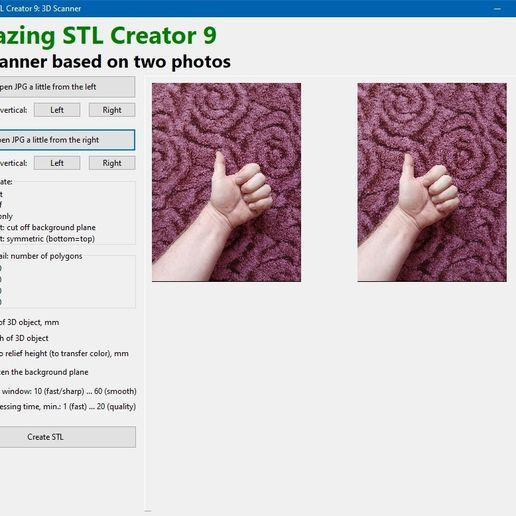This screenshot has height=516, width=516.
Task: Start conversion with the Create STL button
Action: click(x=68, y=437)
